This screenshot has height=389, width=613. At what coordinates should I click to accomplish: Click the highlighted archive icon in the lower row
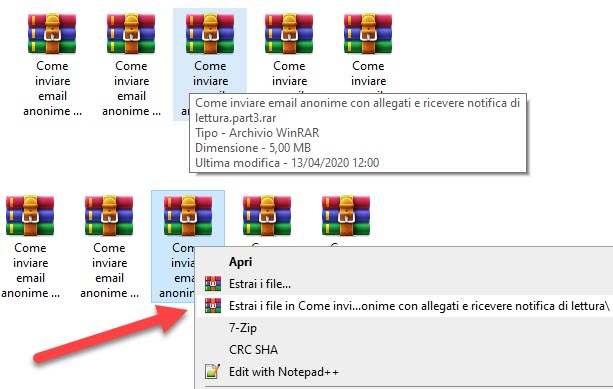(x=188, y=216)
